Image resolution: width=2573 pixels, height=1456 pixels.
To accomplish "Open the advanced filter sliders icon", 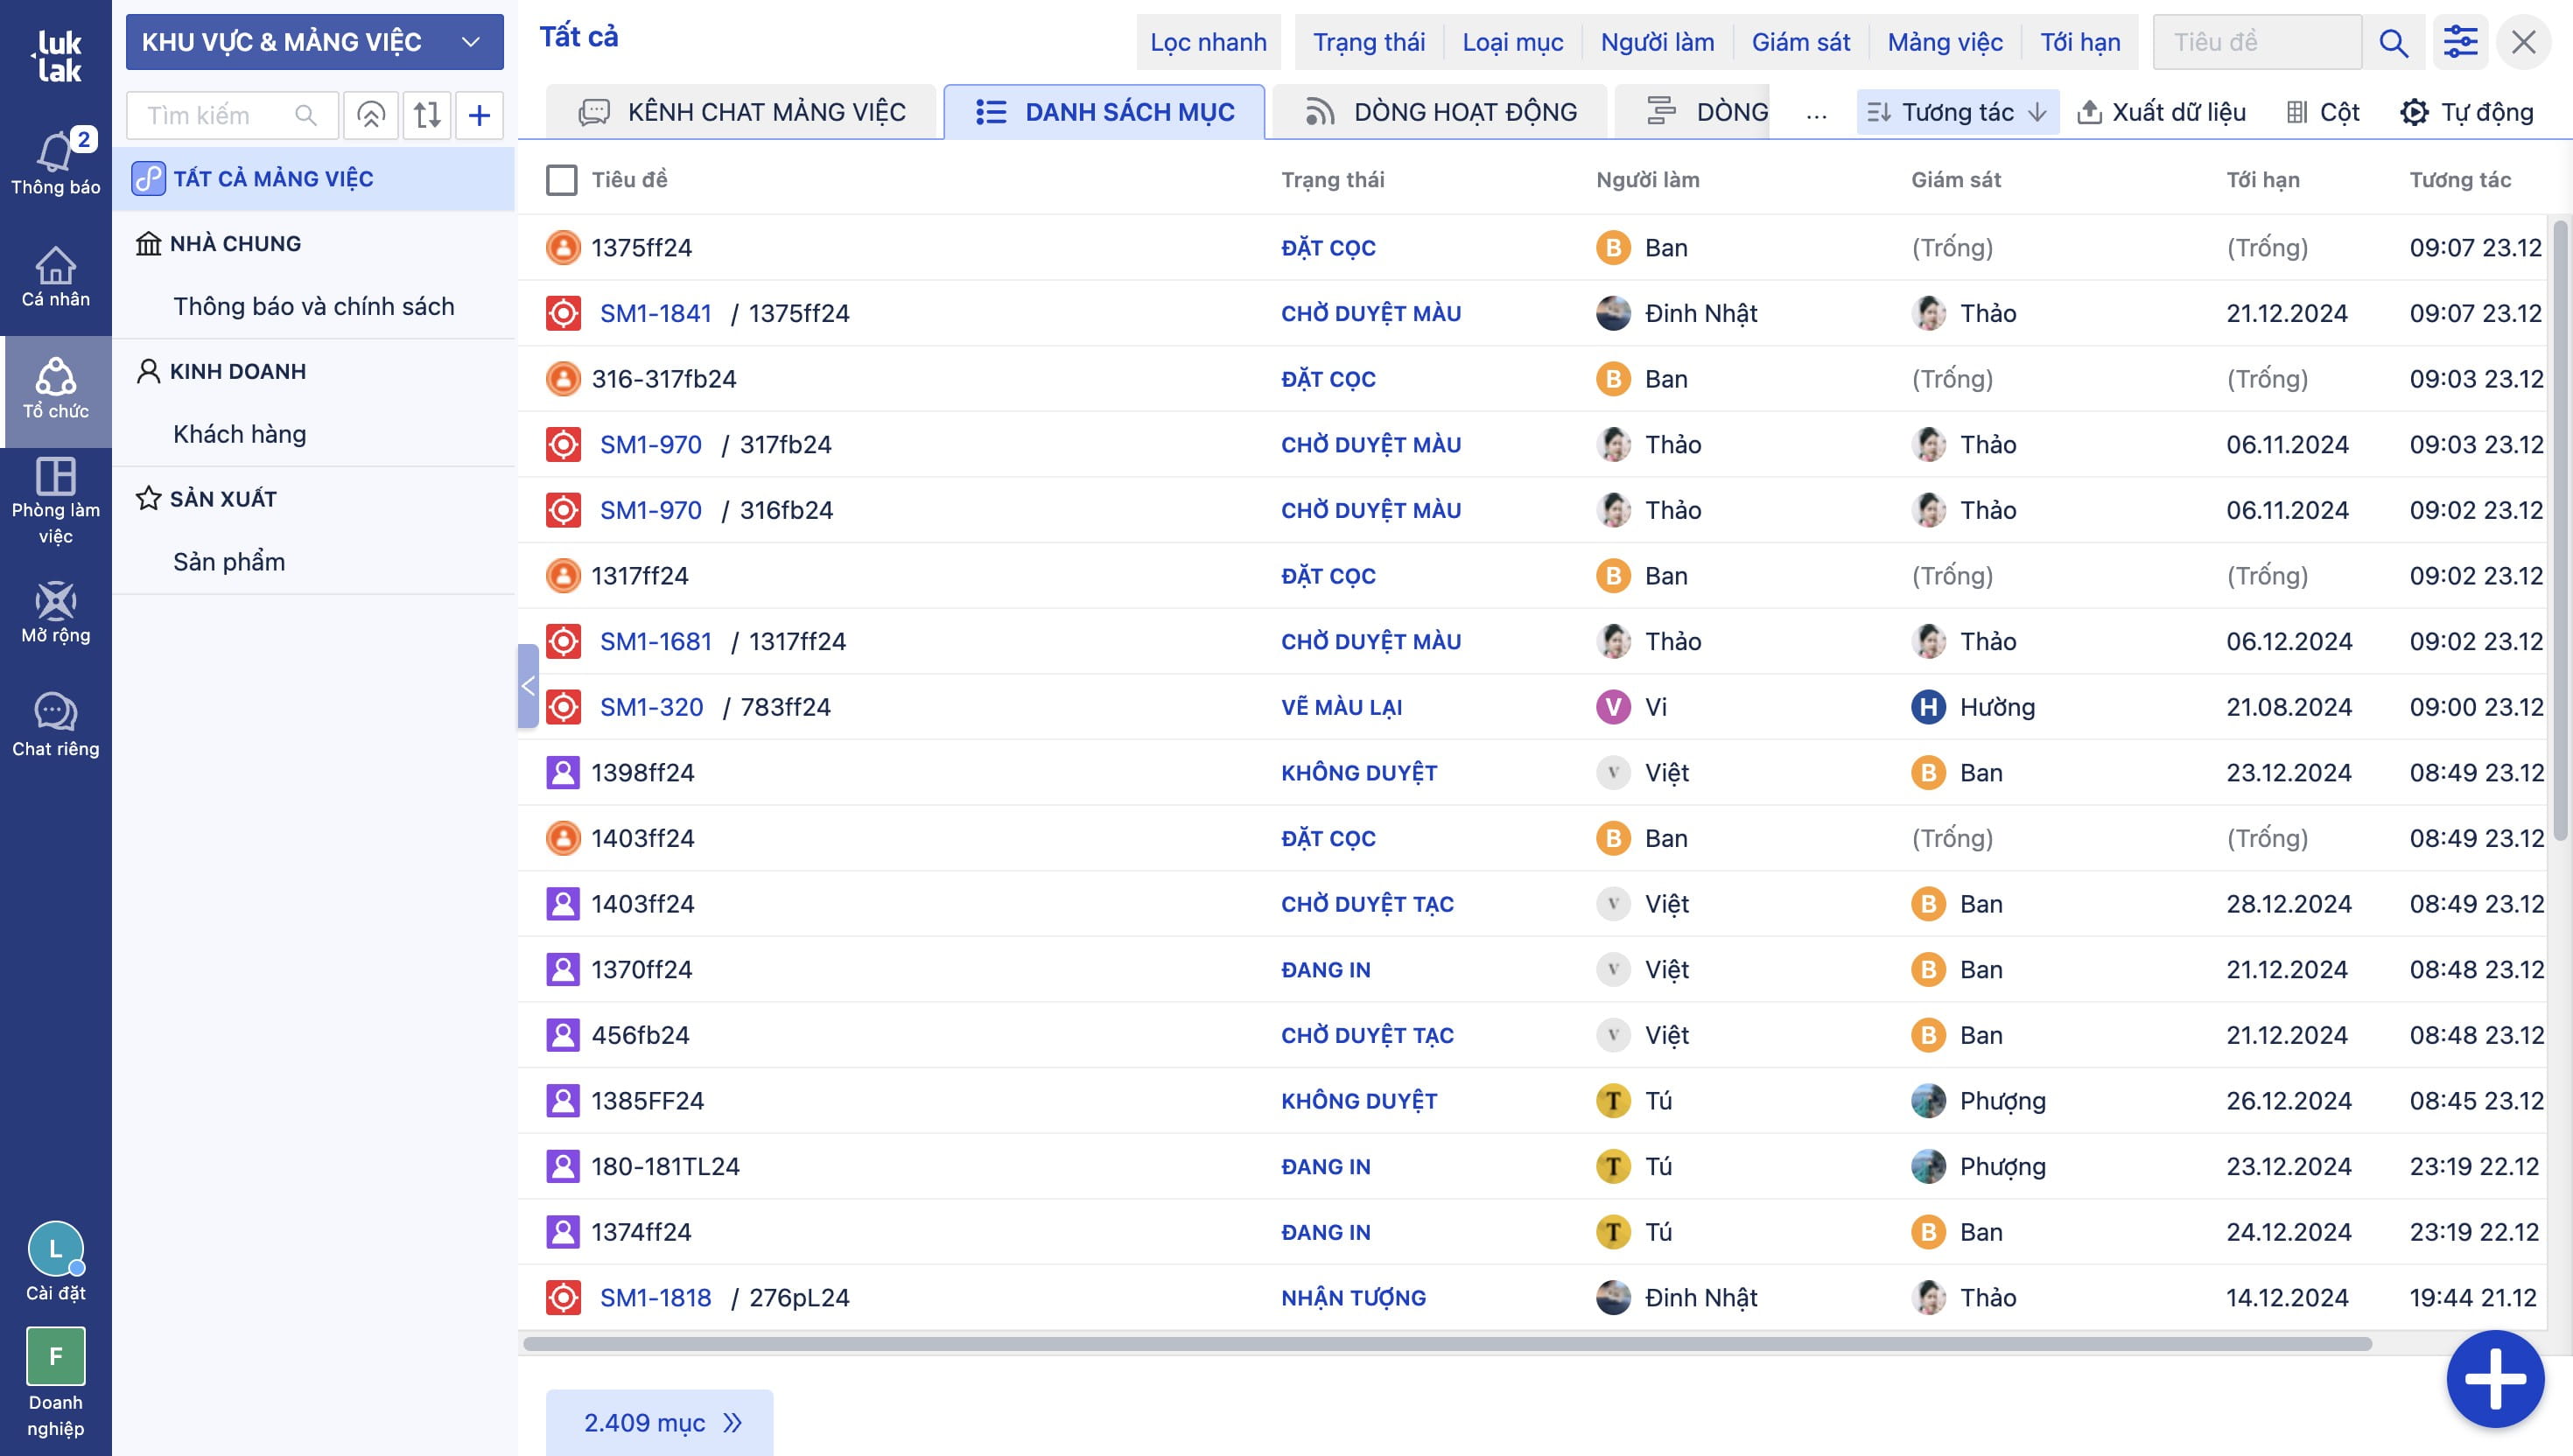I will (x=2460, y=42).
